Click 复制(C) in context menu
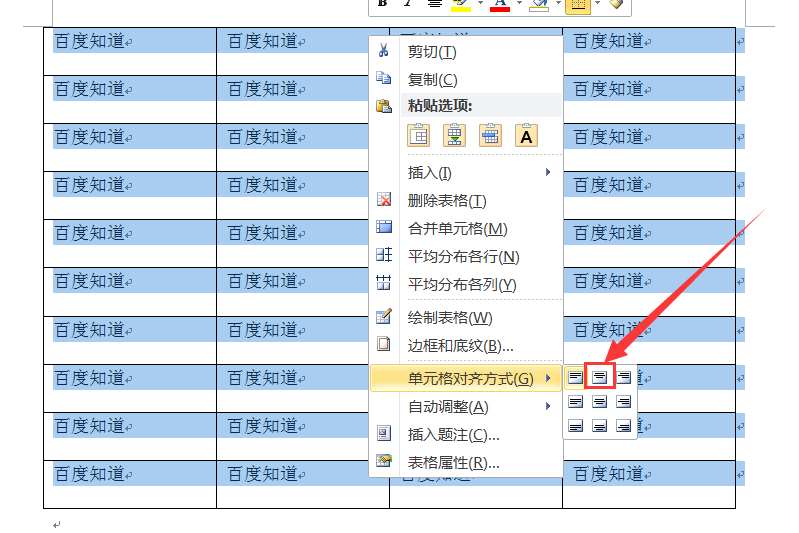799x533 pixels. [x=466, y=79]
